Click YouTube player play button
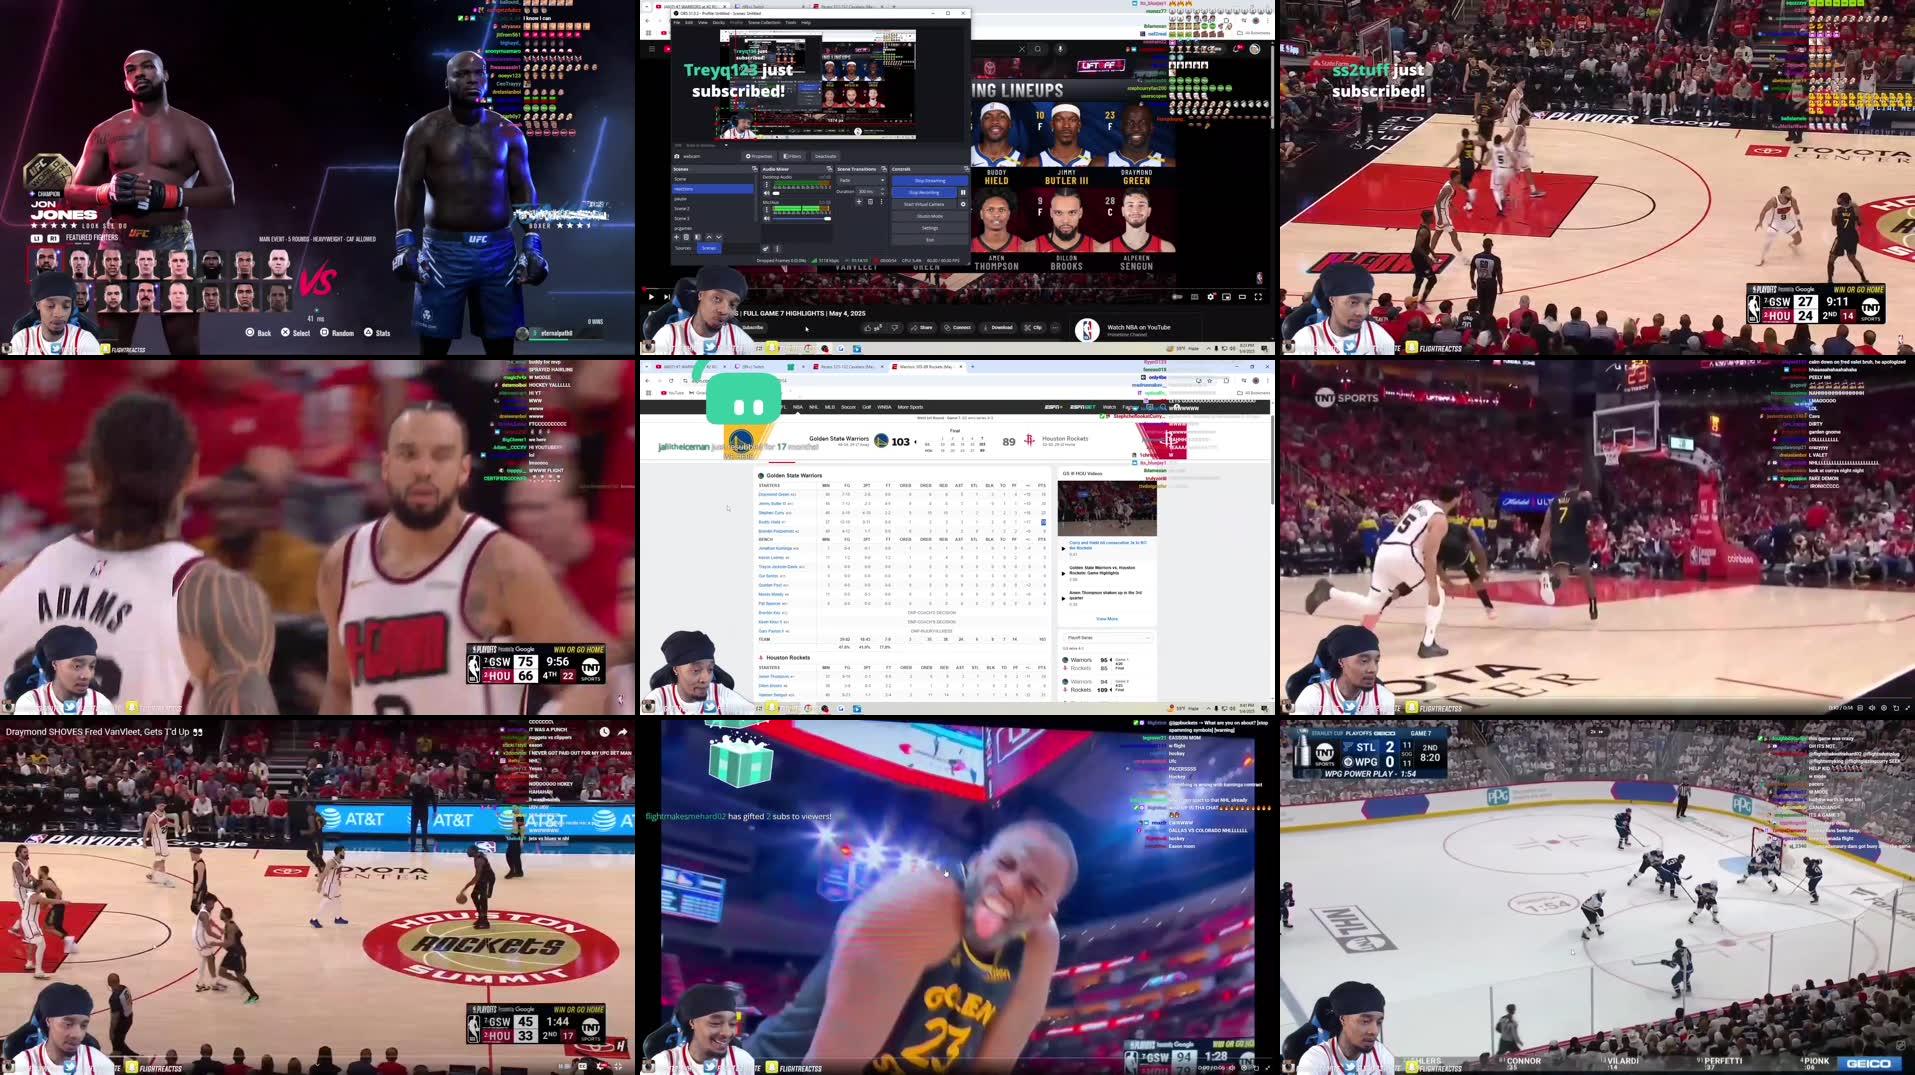This screenshot has height=1075, width=1915. [x=651, y=297]
